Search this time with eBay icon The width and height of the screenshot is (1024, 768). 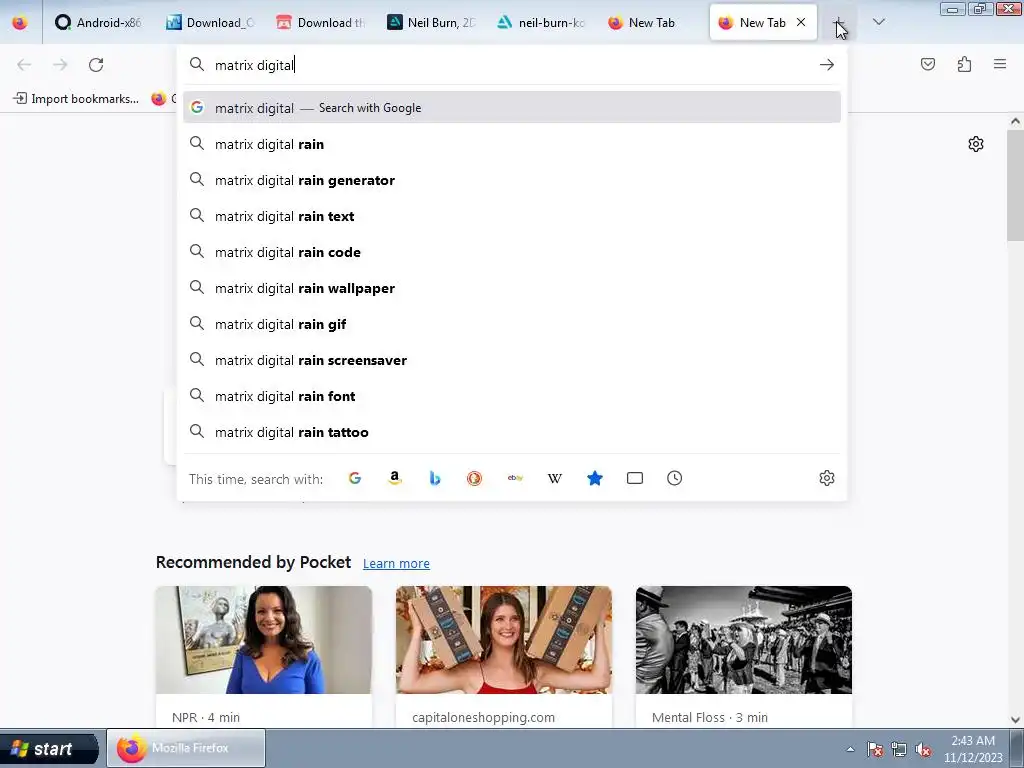click(x=515, y=478)
